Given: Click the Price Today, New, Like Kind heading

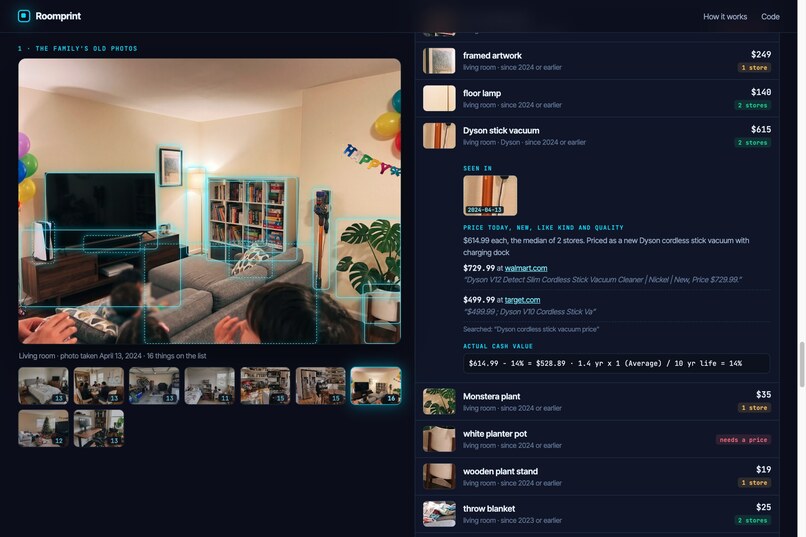Looking at the screenshot, I should (x=543, y=228).
